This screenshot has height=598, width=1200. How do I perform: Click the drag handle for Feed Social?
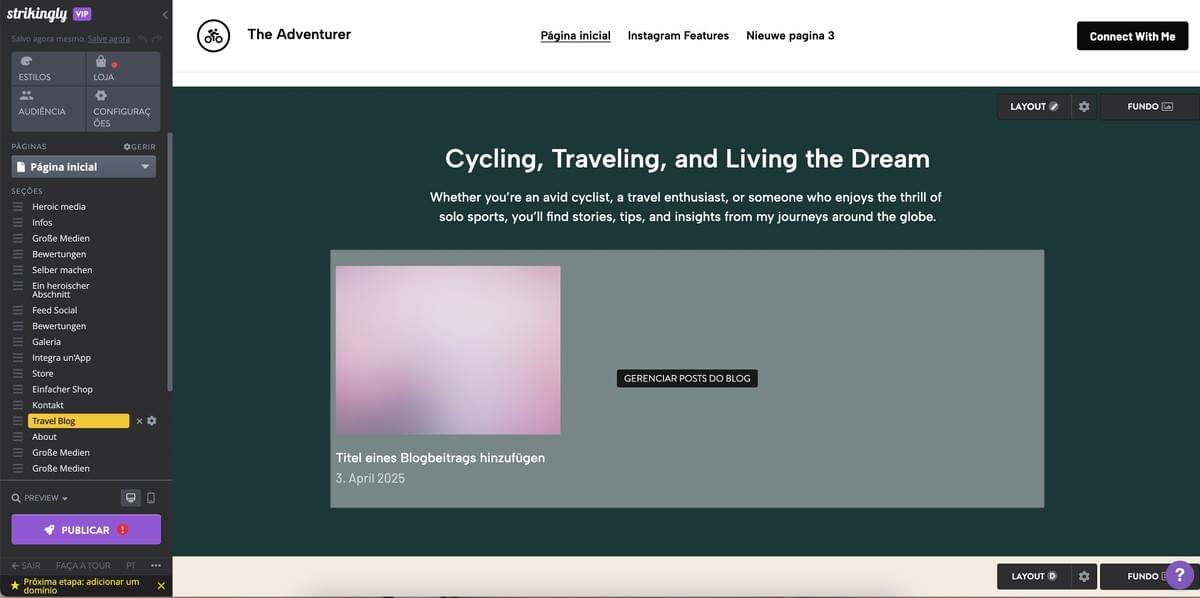pos(18,310)
